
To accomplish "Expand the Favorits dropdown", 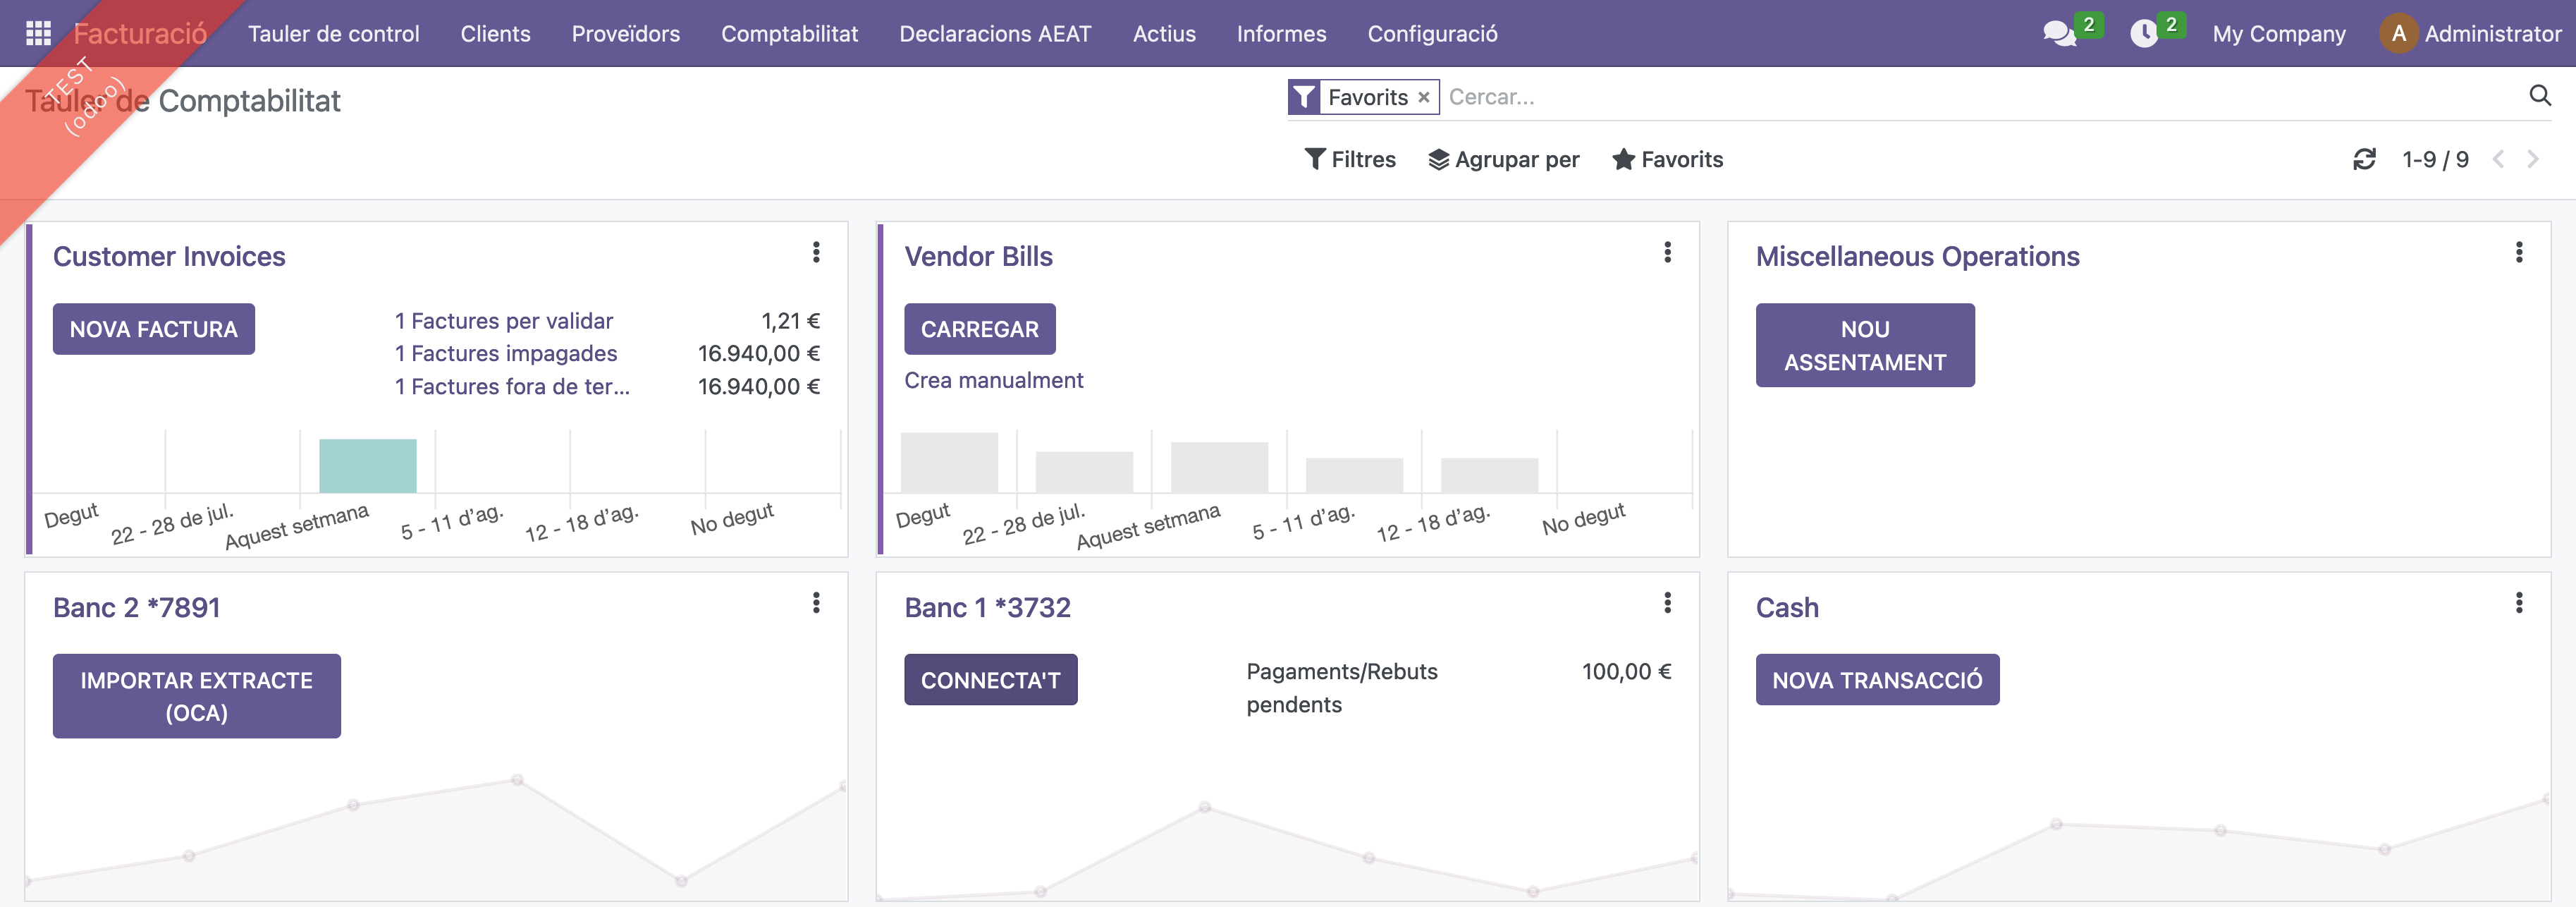I will (x=1667, y=159).
